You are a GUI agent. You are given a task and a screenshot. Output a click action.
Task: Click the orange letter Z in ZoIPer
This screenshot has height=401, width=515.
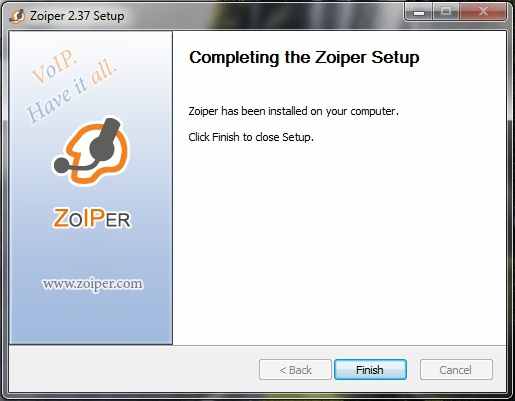(61, 218)
